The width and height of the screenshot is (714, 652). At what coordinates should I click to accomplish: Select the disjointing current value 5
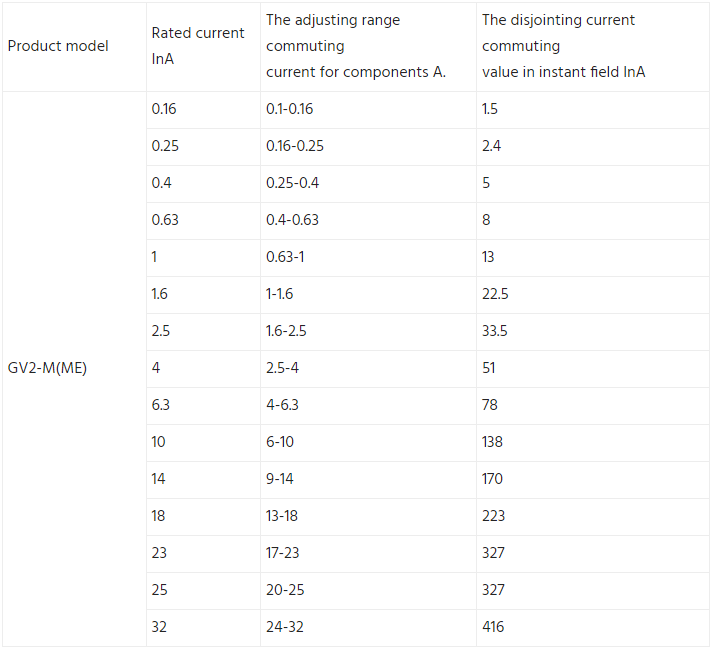[x=592, y=183]
